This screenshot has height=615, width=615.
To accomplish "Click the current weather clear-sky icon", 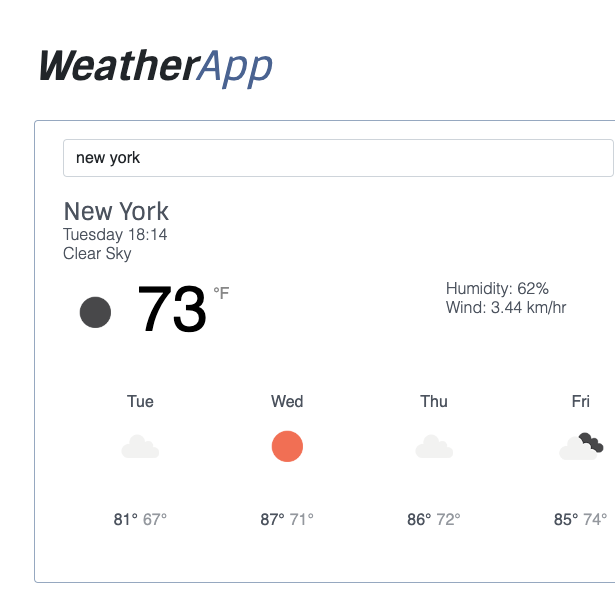I will [x=95, y=312].
